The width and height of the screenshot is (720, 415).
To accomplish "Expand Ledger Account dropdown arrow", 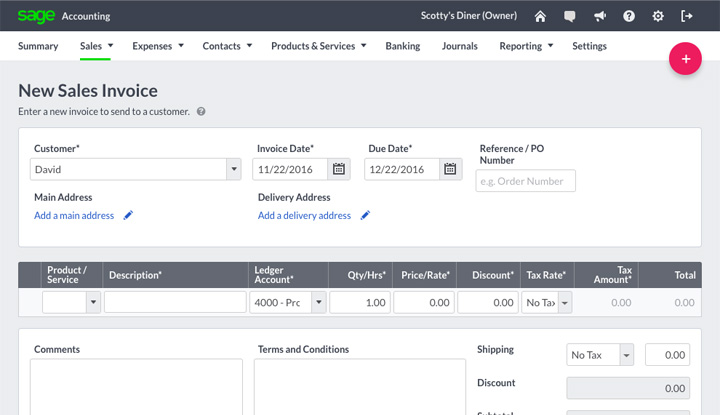I will coord(319,302).
